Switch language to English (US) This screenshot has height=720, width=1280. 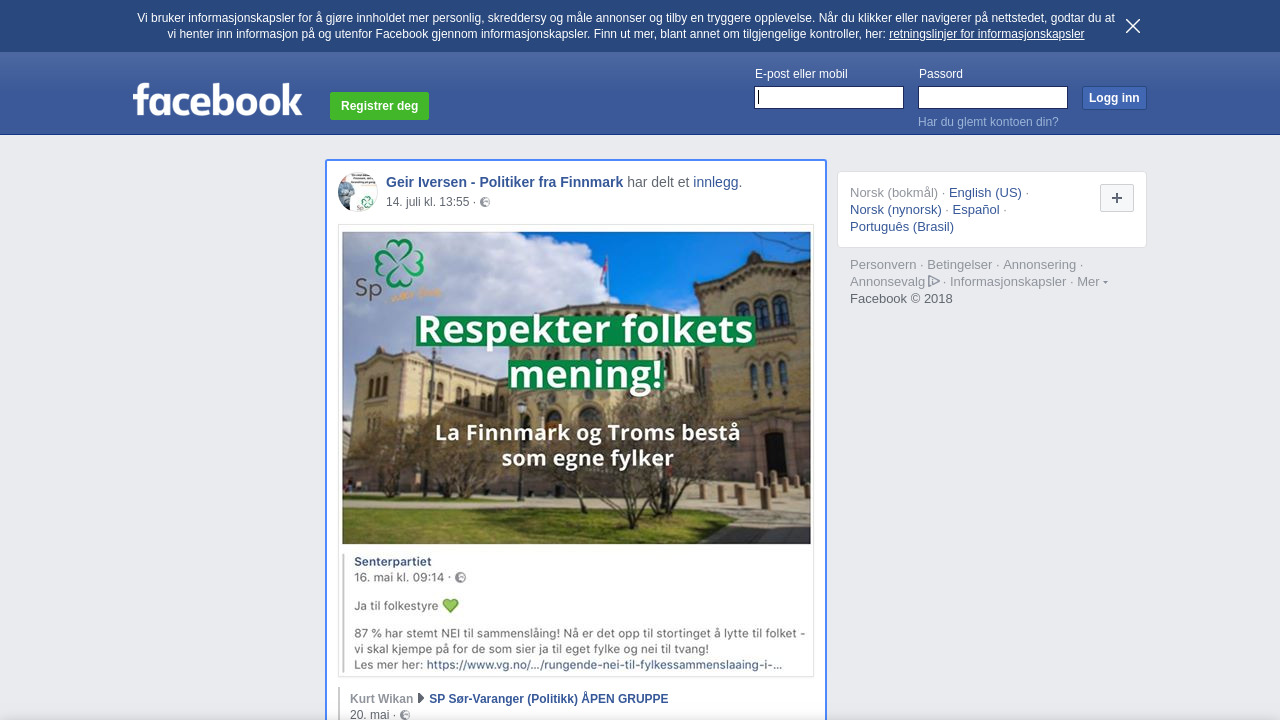(x=985, y=193)
